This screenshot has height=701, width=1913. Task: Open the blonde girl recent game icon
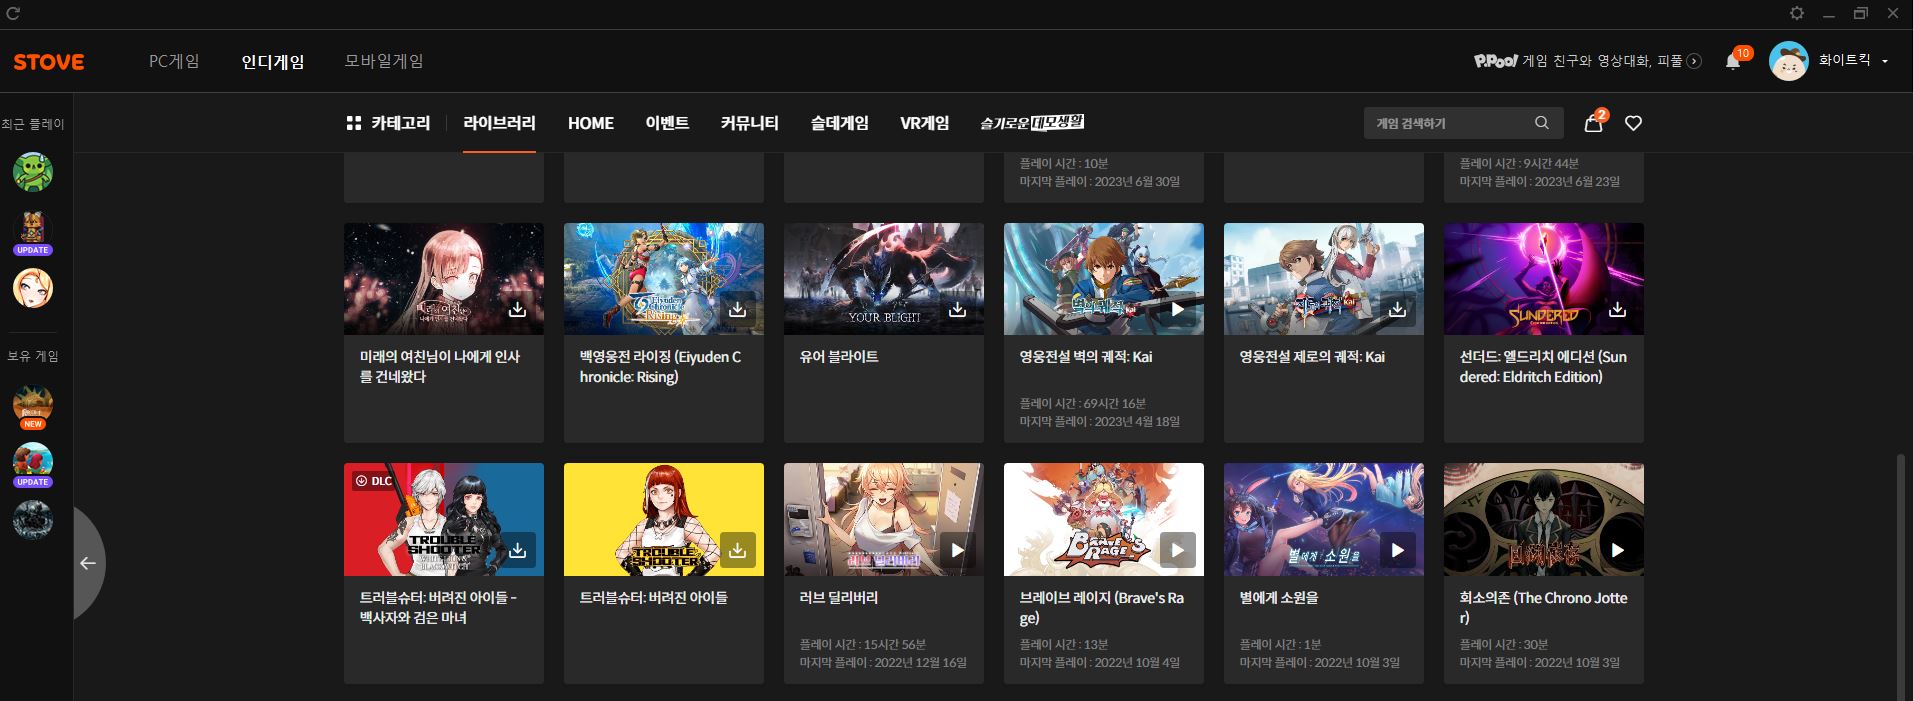(33, 288)
